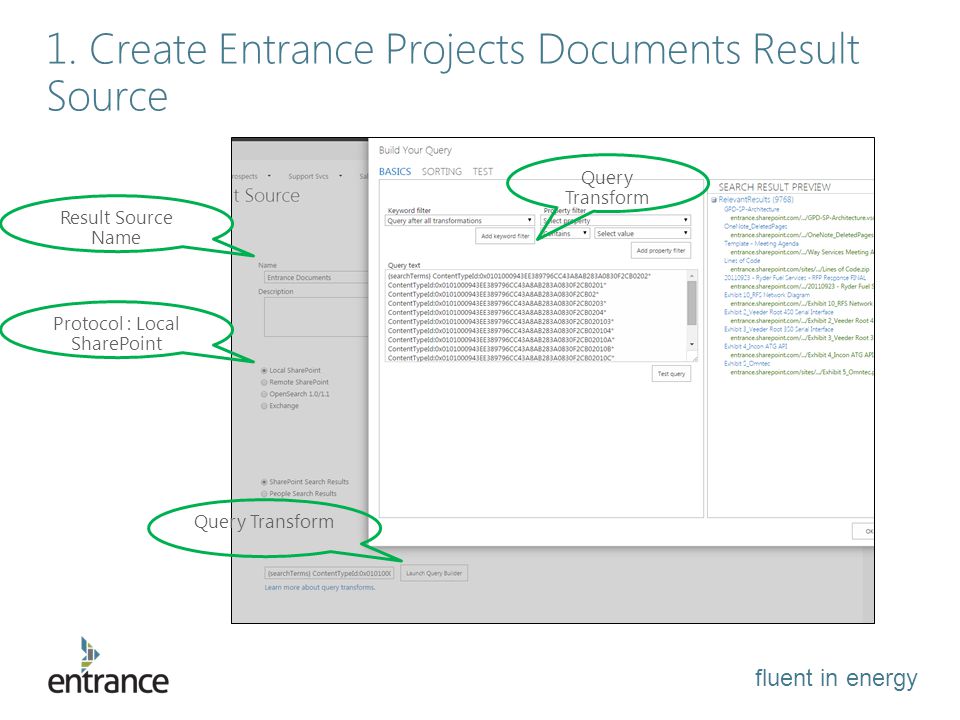This screenshot has width=960, height=720.
Task: Open Template - Meeting Agenda result
Action: click(x=762, y=243)
